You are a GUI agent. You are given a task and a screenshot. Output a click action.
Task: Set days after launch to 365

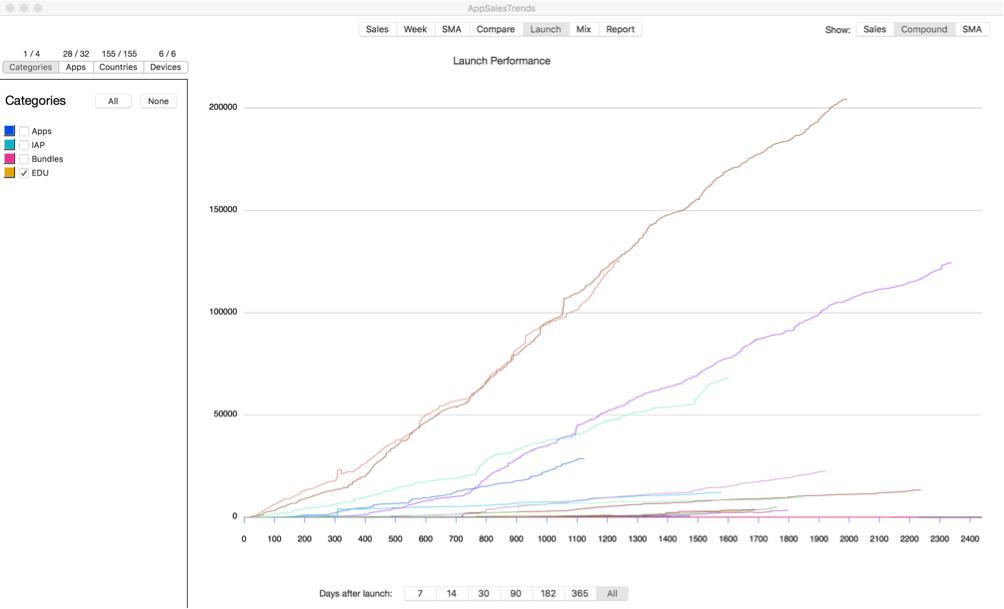[579, 594]
